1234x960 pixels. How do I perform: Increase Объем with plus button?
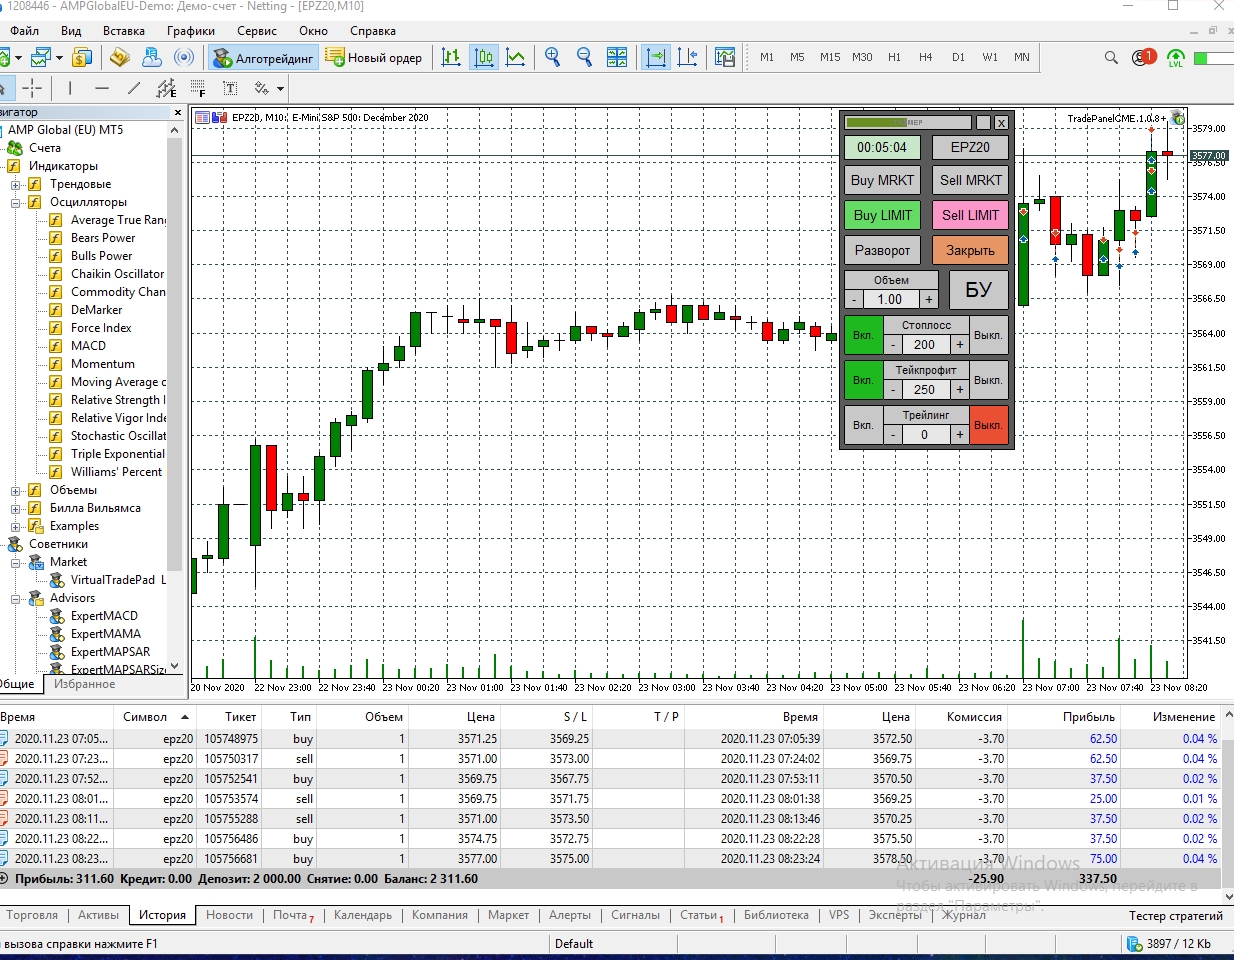[x=929, y=299]
